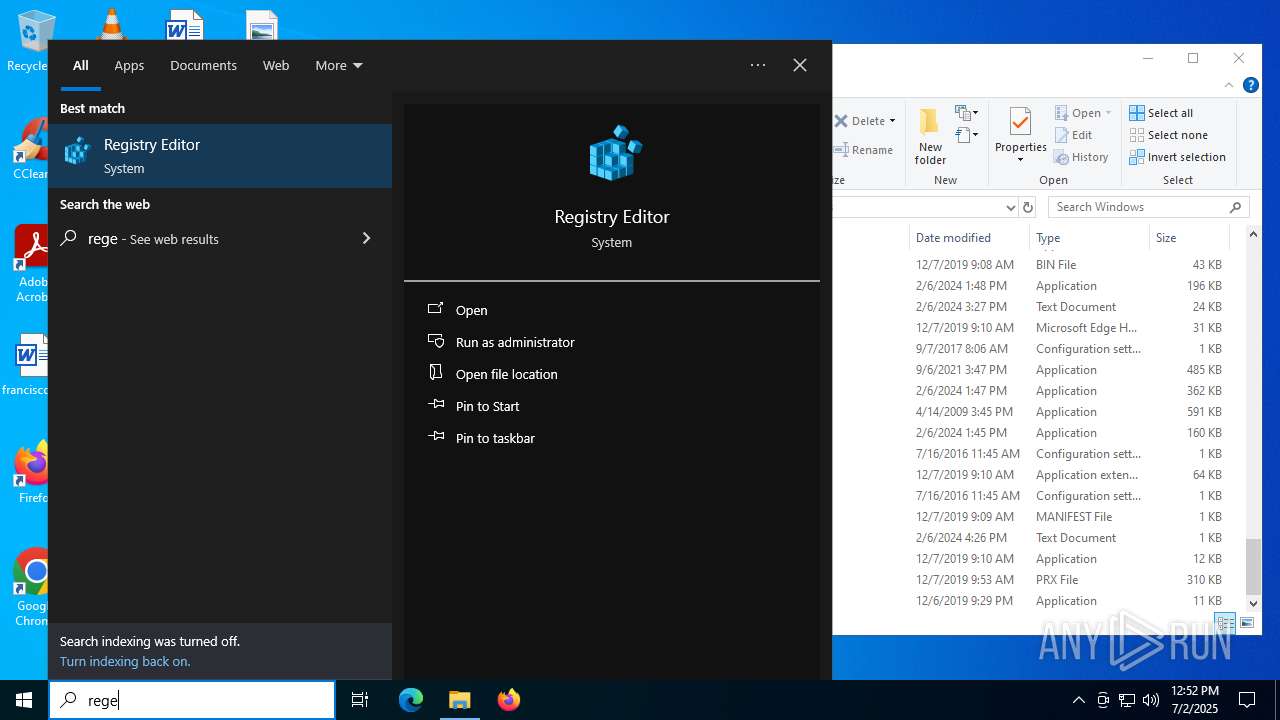Screen dimensions: 1280x720
Task: Open Properties in Explorer ribbon
Action: point(1021,130)
